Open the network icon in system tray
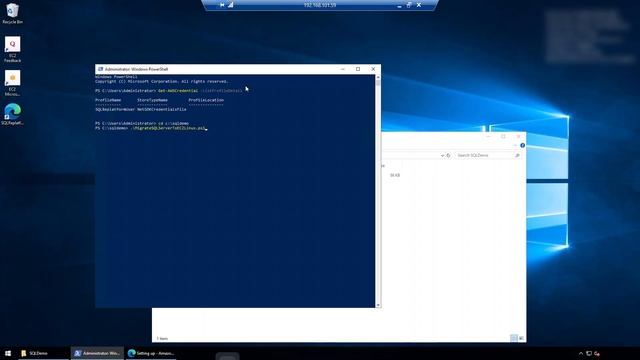The height and width of the screenshot is (360, 640). 589,353
